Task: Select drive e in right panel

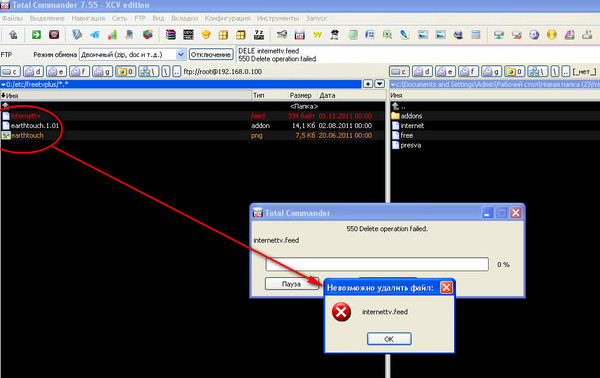Action: pos(445,72)
